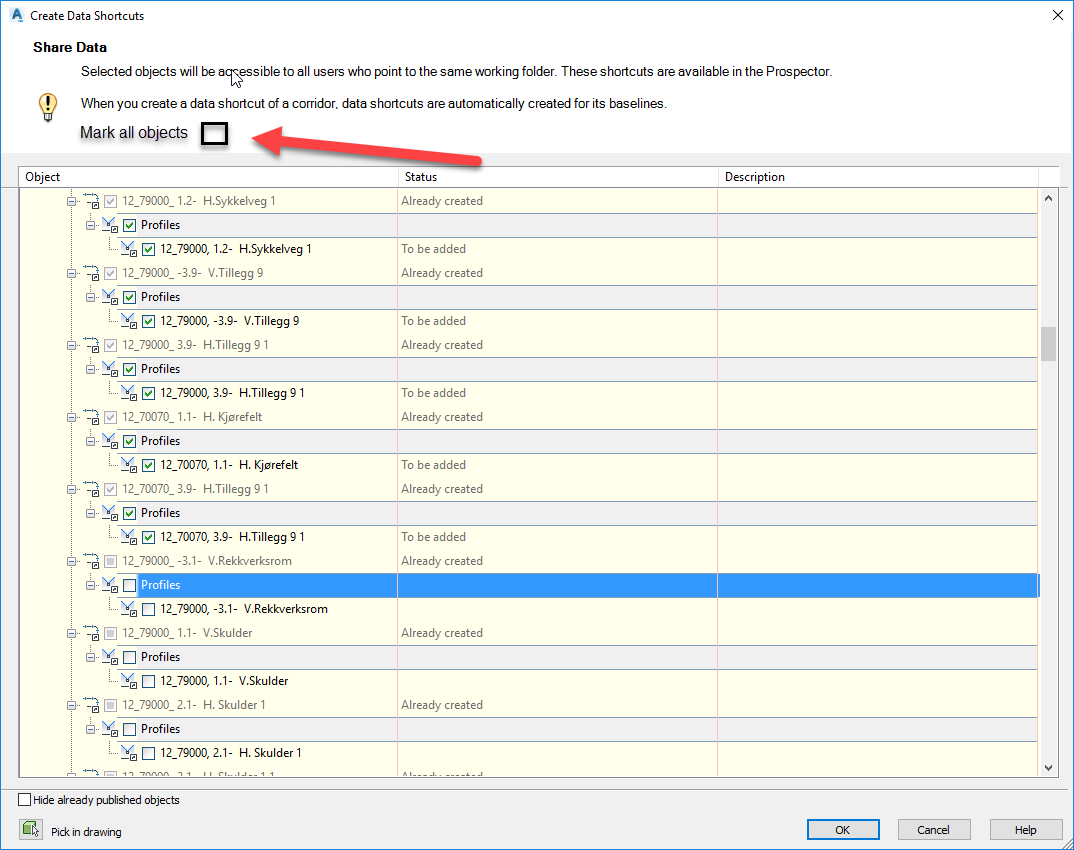Collapse alignment 12_70070_ 1.1- H. Kjørefelt

[71, 417]
